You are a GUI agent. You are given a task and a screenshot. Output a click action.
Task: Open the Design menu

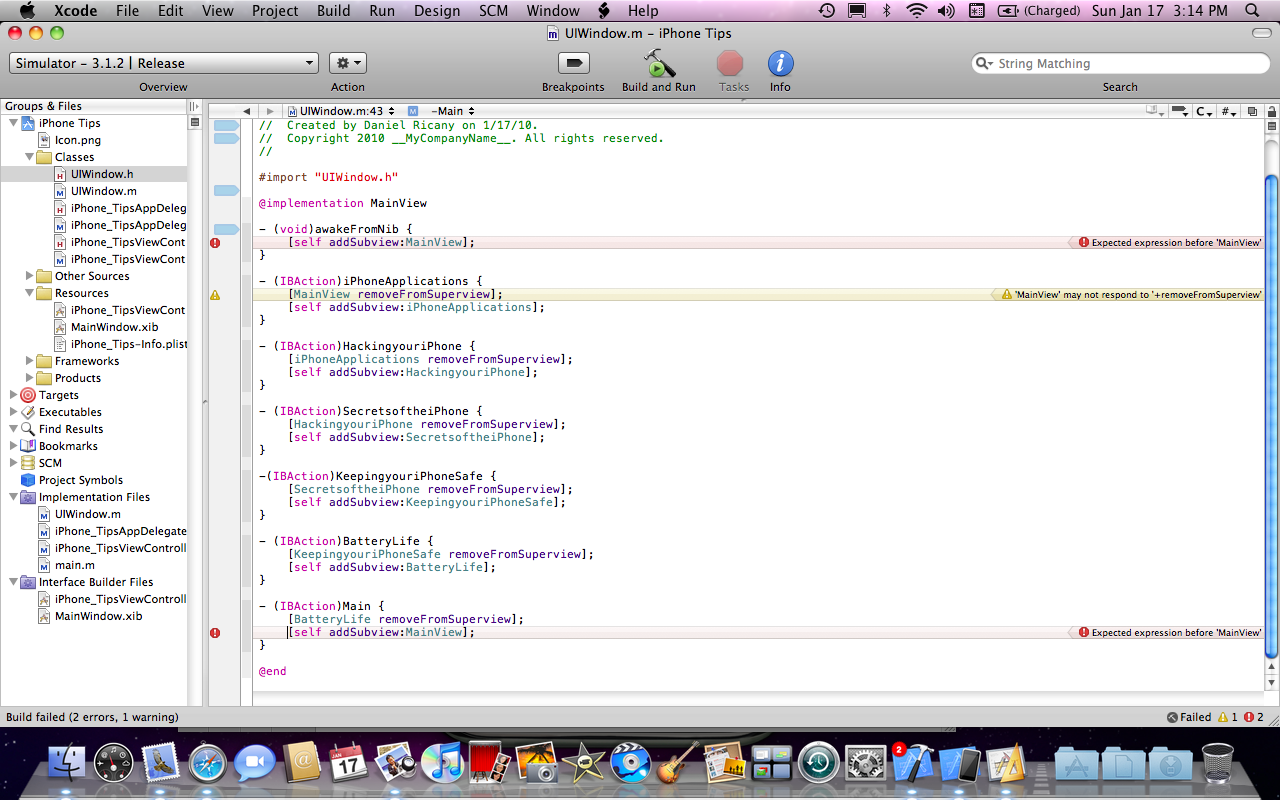pyautogui.click(x=437, y=11)
